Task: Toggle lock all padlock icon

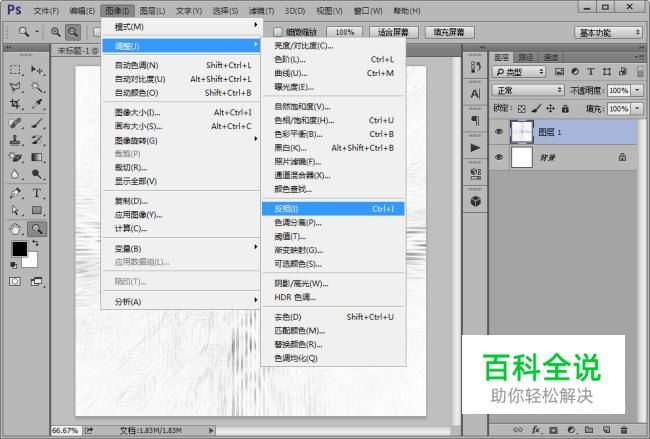Action: 565,109
